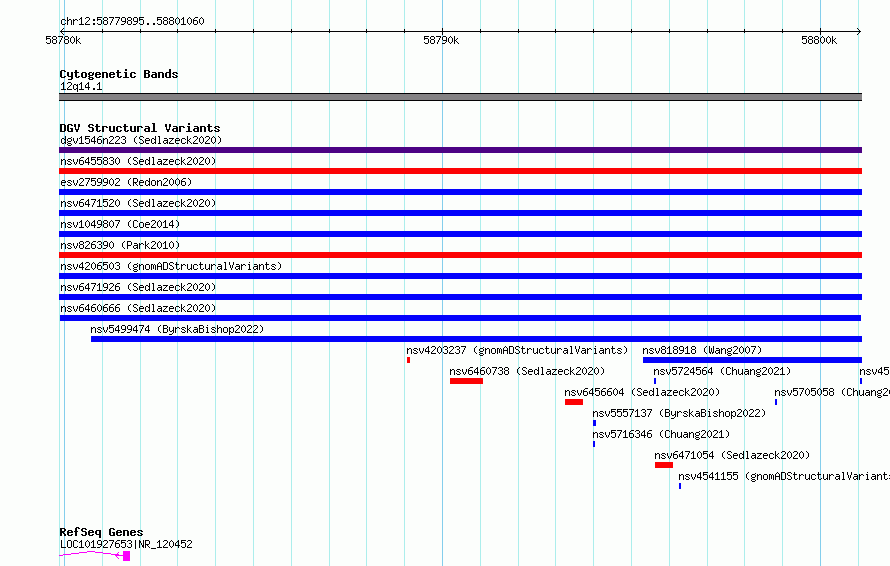Click the 58780k ruler tick label
The image size is (890, 566).
tap(63, 40)
